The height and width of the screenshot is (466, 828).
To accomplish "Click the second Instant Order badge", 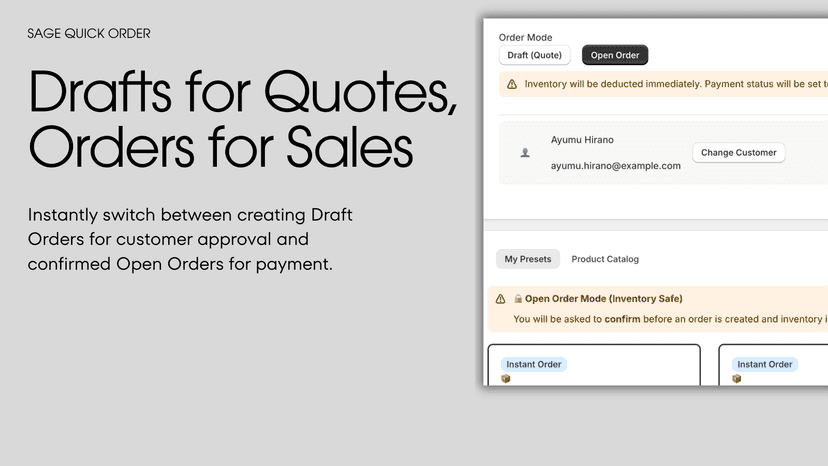I will pyautogui.click(x=765, y=364).
